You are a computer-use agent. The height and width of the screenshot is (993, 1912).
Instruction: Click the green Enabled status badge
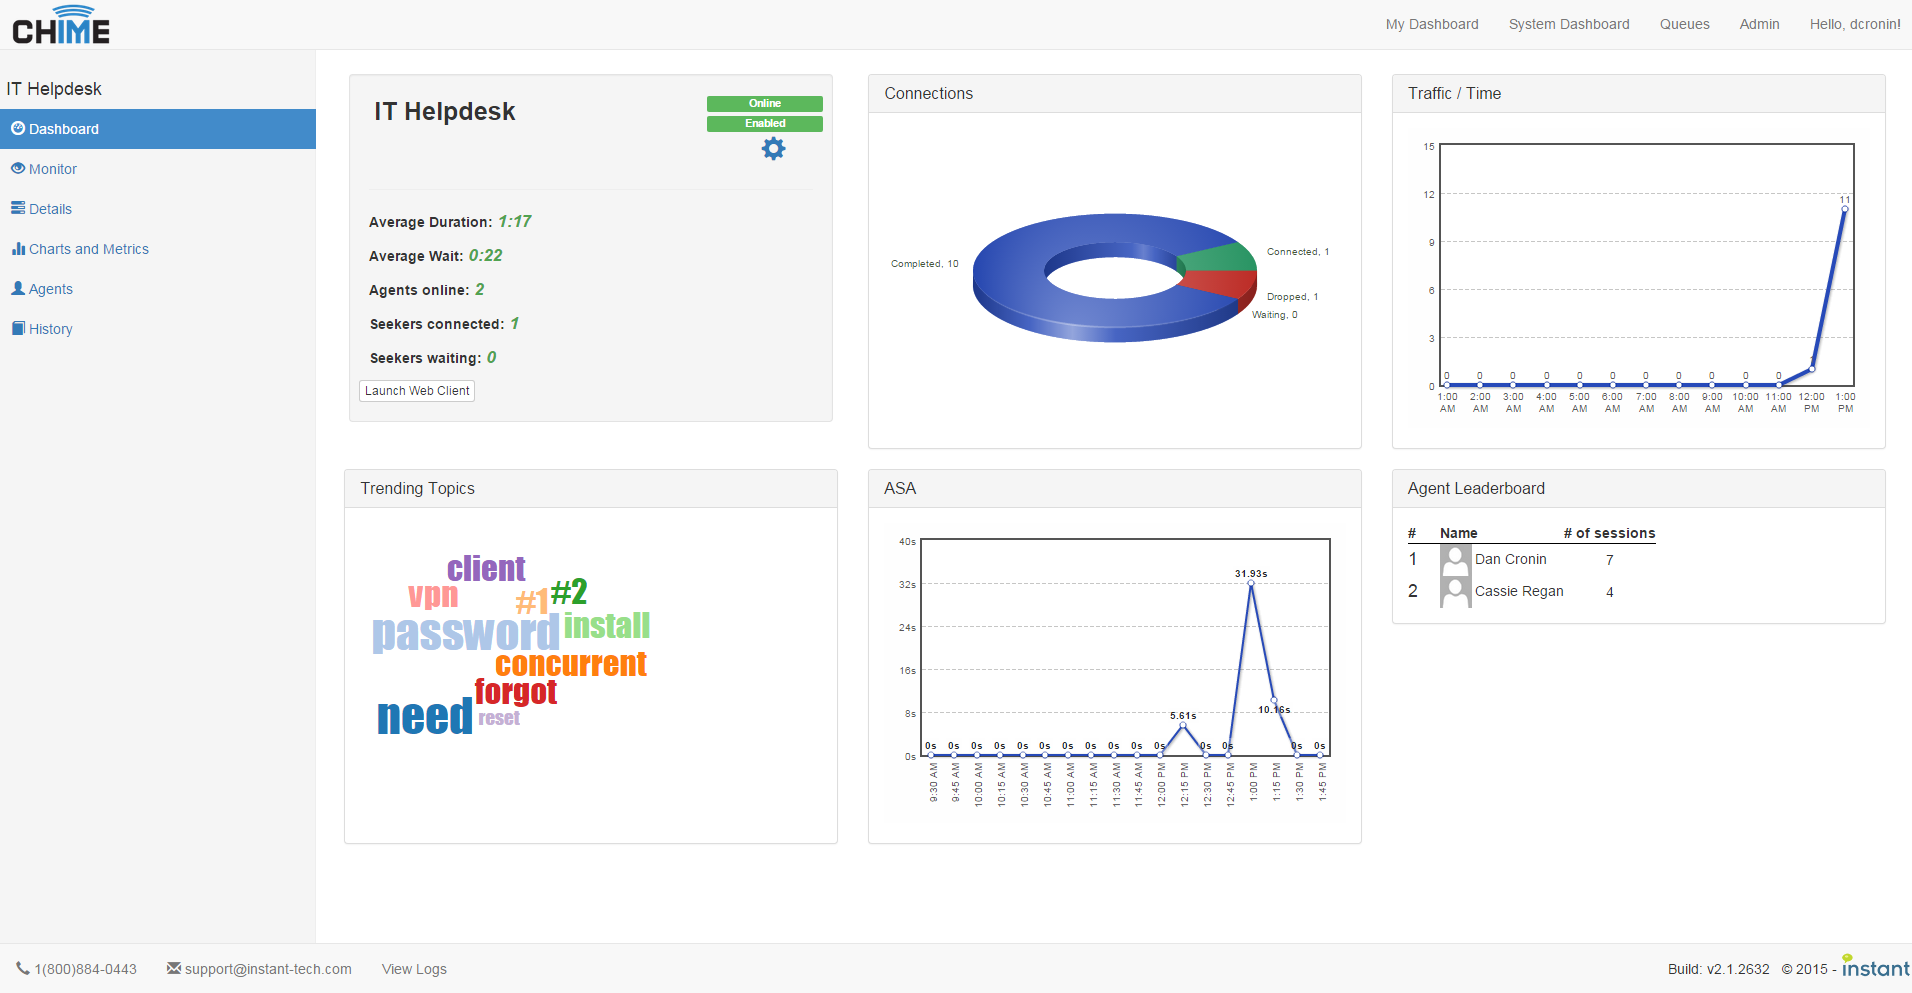point(765,124)
